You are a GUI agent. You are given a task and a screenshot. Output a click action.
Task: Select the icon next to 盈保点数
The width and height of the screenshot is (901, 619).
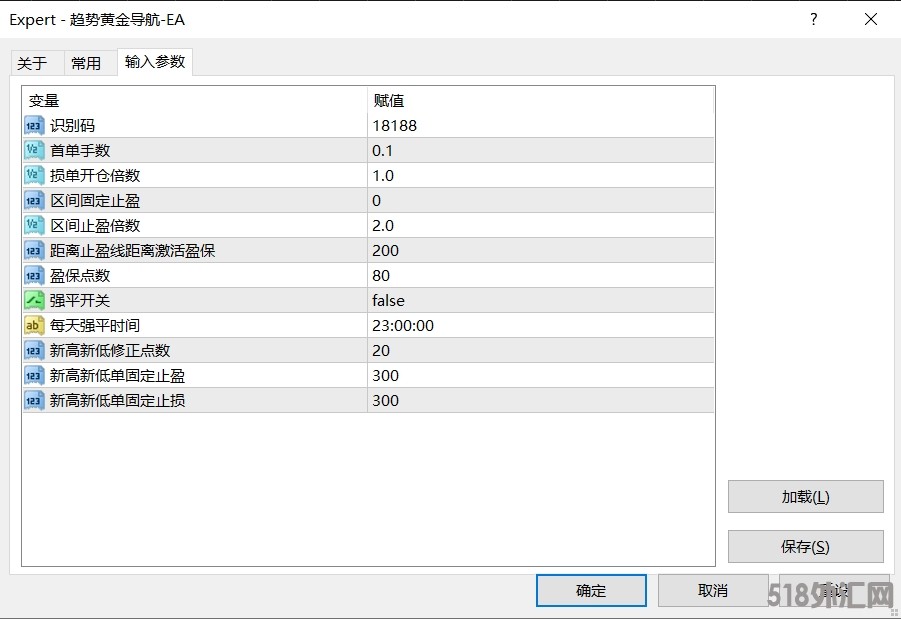tap(34, 276)
